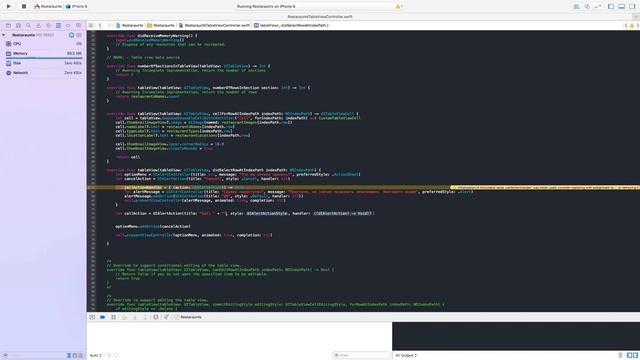Select the RestaurantsTableViewController.swift window tab

click(x=320, y=17)
